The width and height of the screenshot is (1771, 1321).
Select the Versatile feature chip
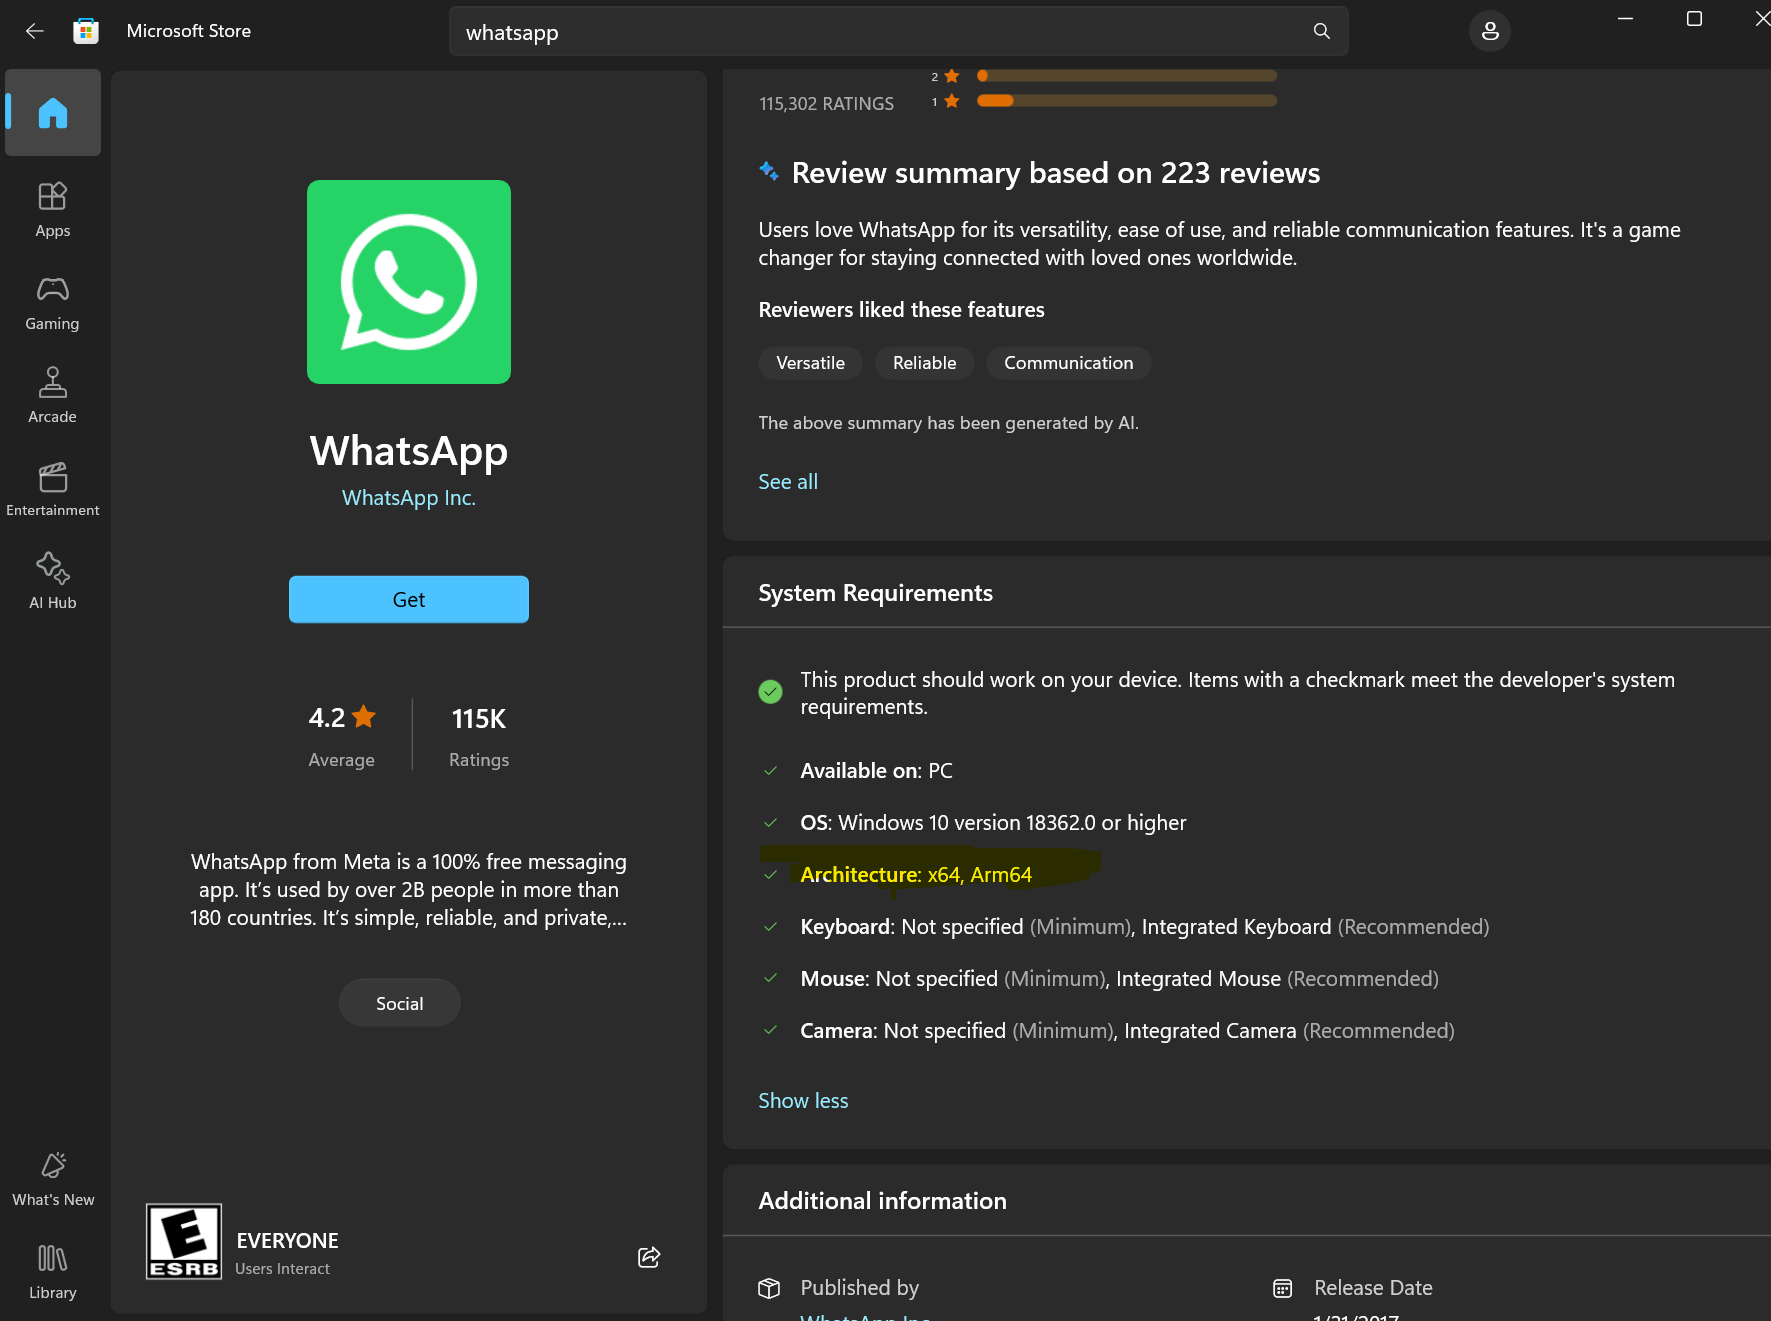coord(810,363)
